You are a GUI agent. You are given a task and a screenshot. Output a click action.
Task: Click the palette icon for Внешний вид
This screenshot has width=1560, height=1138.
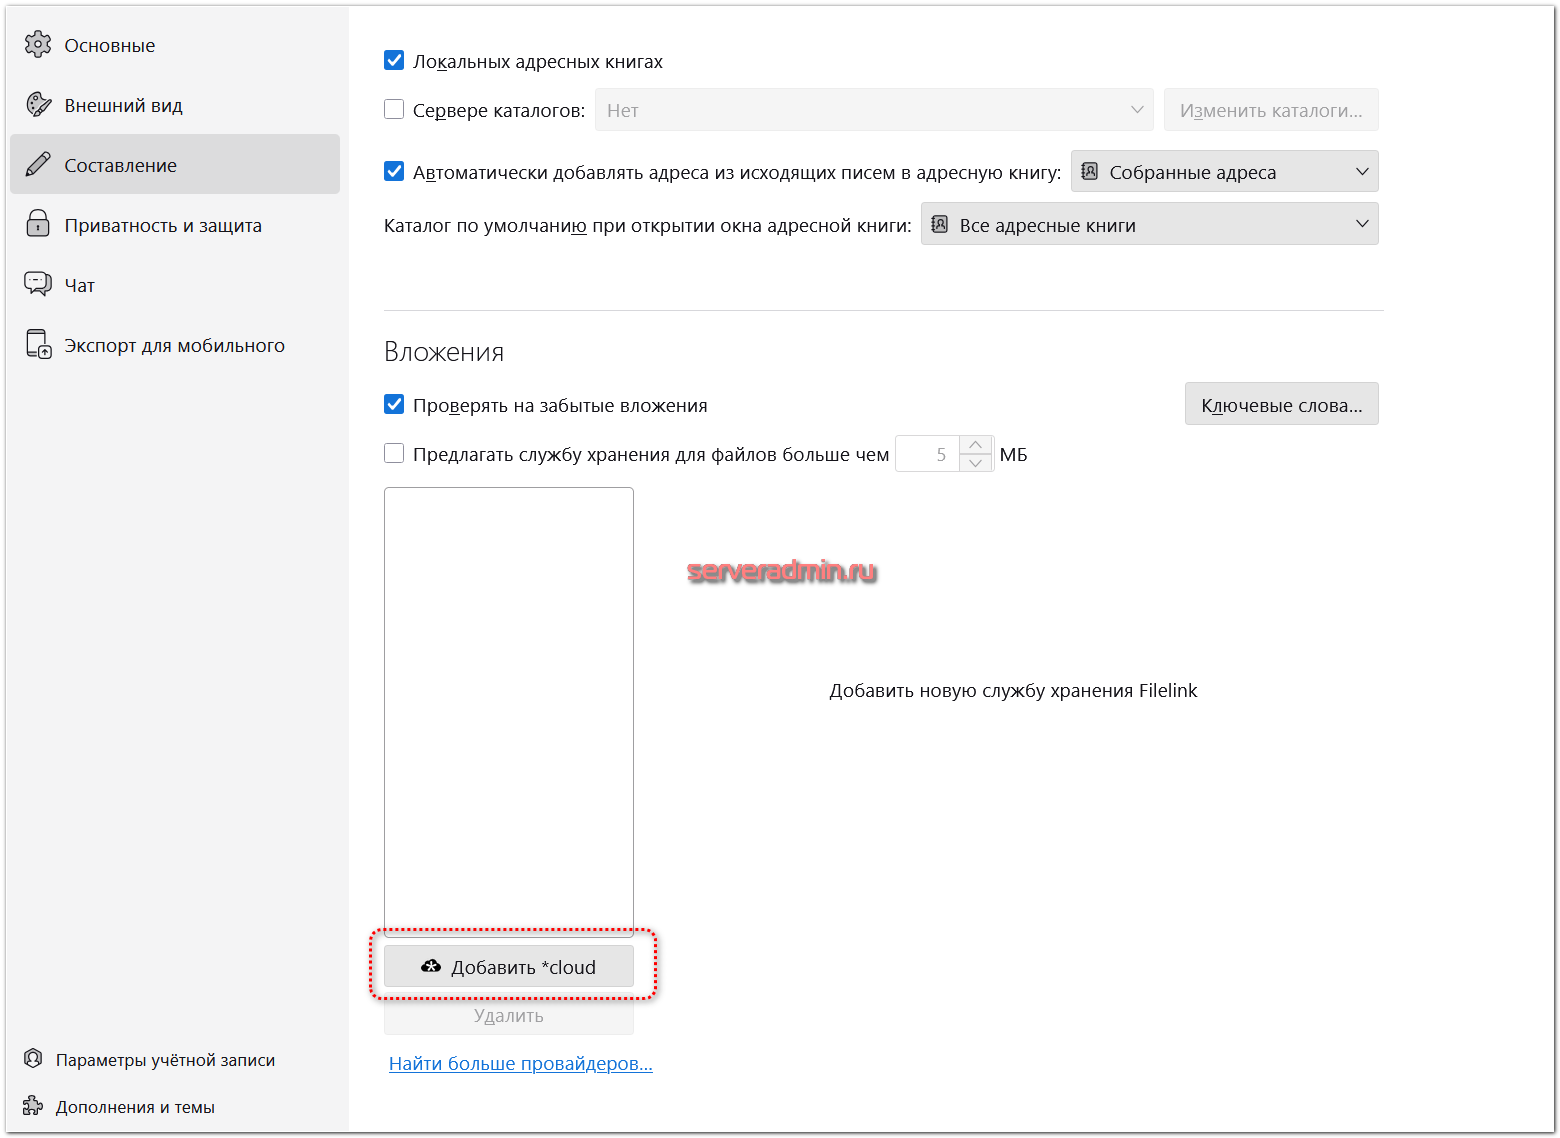(x=38, y=105)
